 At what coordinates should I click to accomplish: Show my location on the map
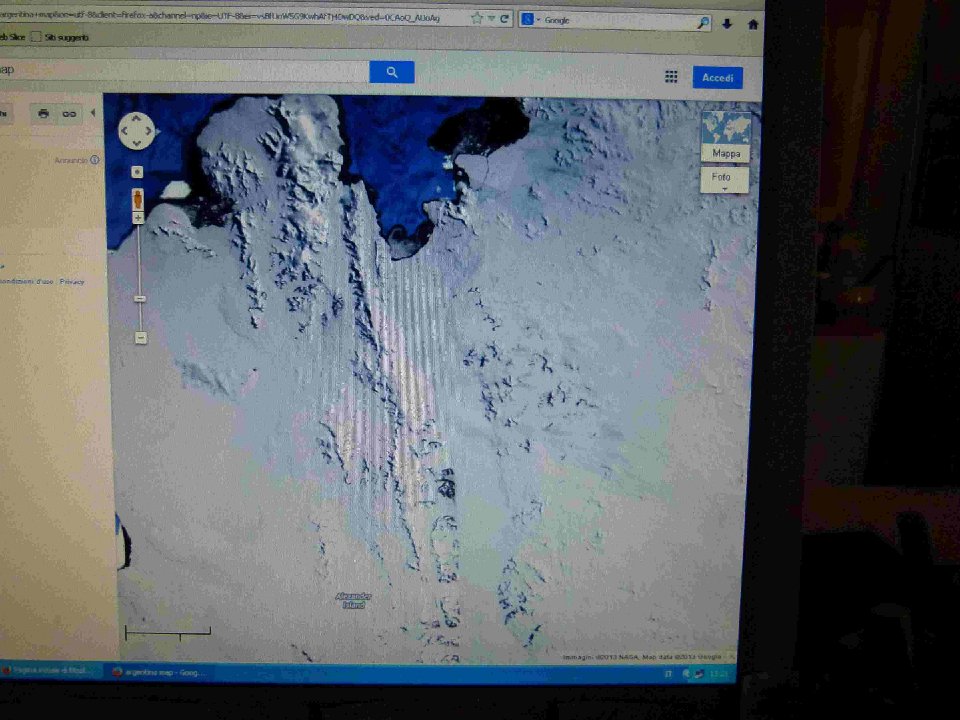point(137,172)
